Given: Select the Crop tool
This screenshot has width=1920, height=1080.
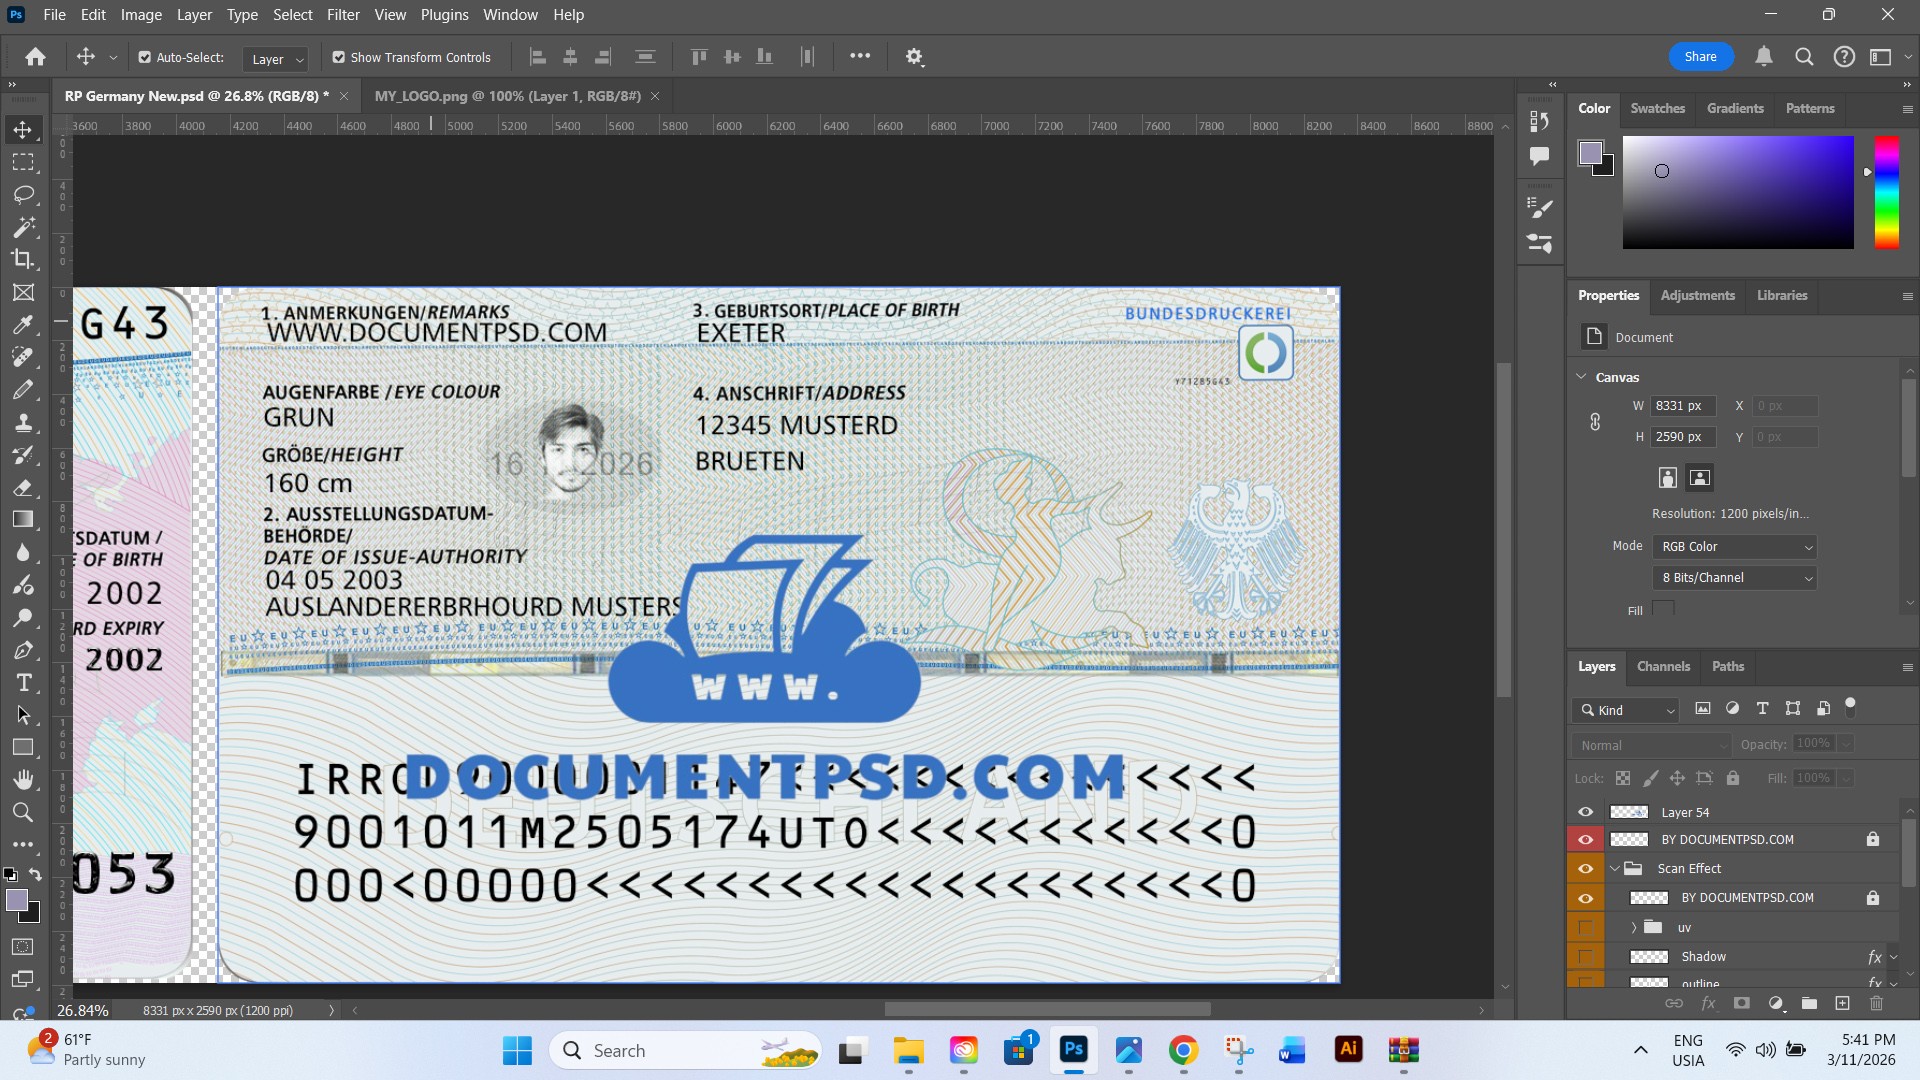Looking at the screenshot, I should click(x=23, y=259).
